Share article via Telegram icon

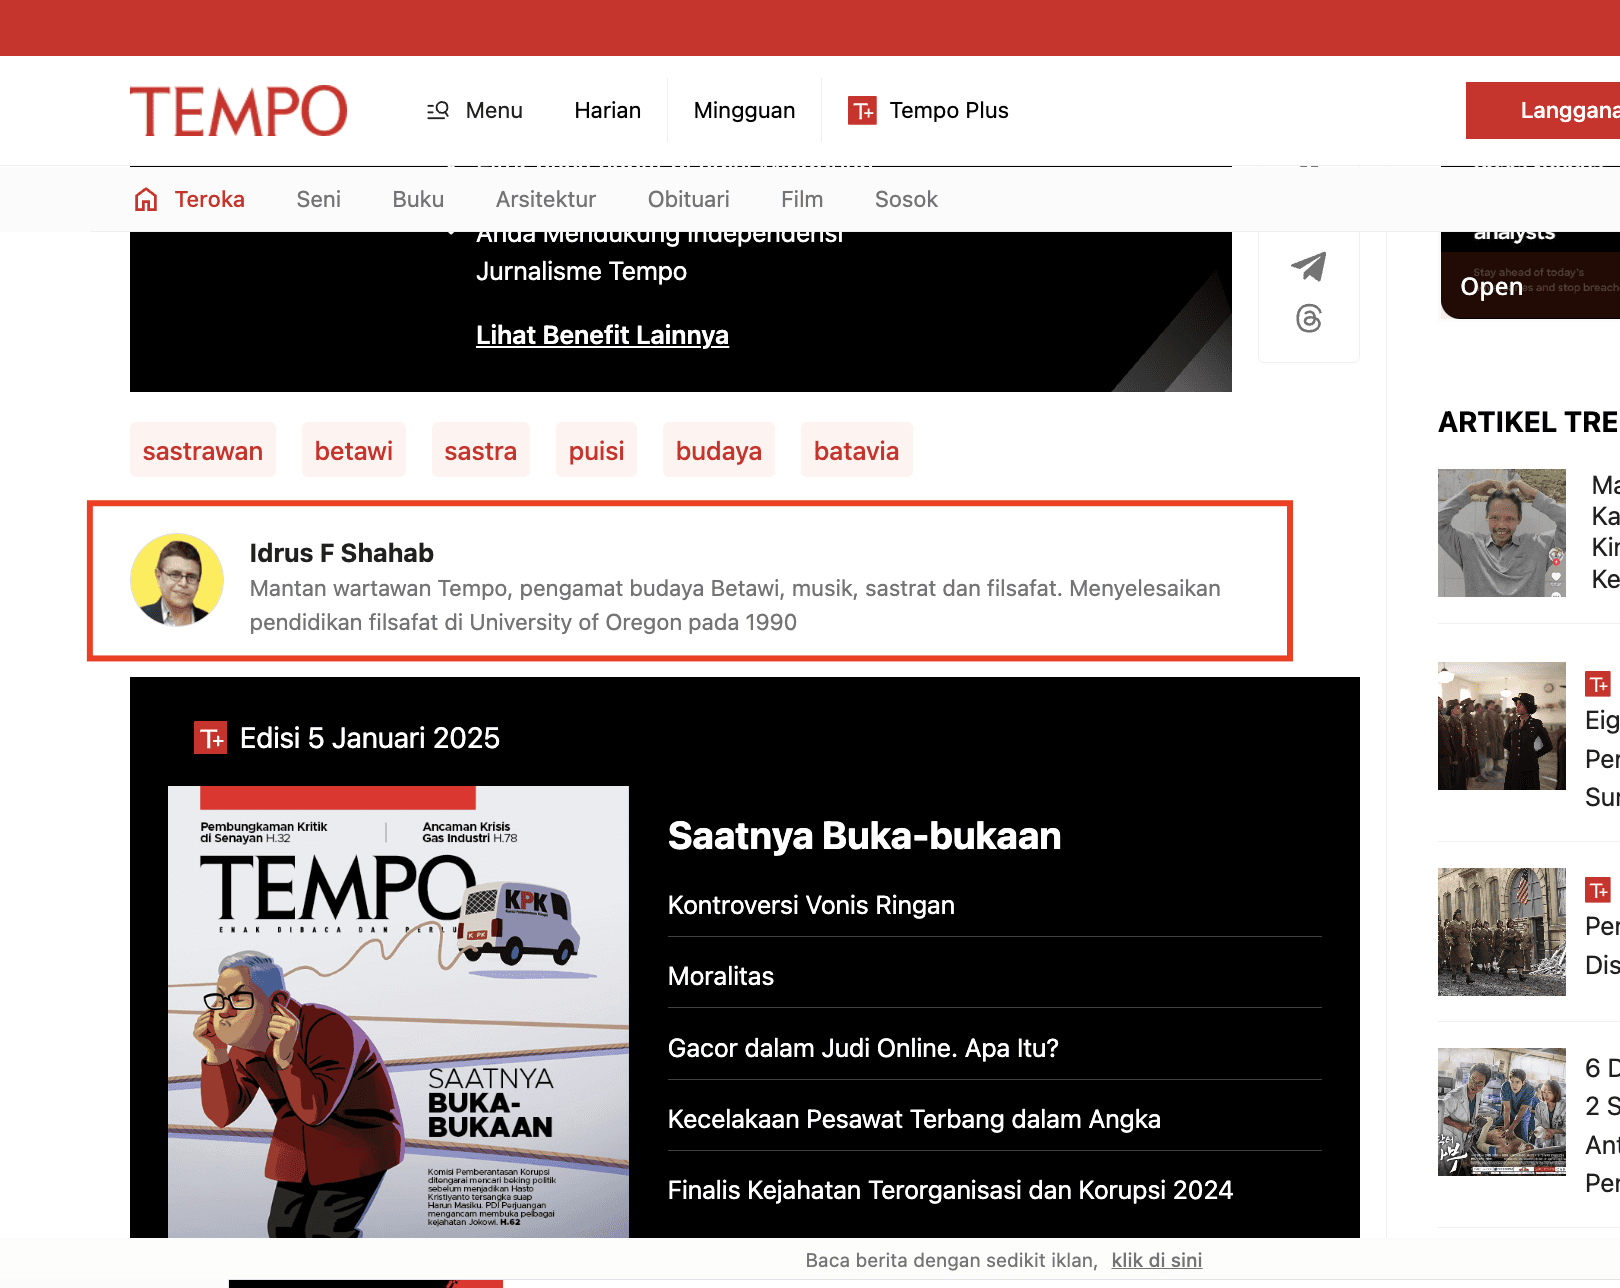(1309, 266)
